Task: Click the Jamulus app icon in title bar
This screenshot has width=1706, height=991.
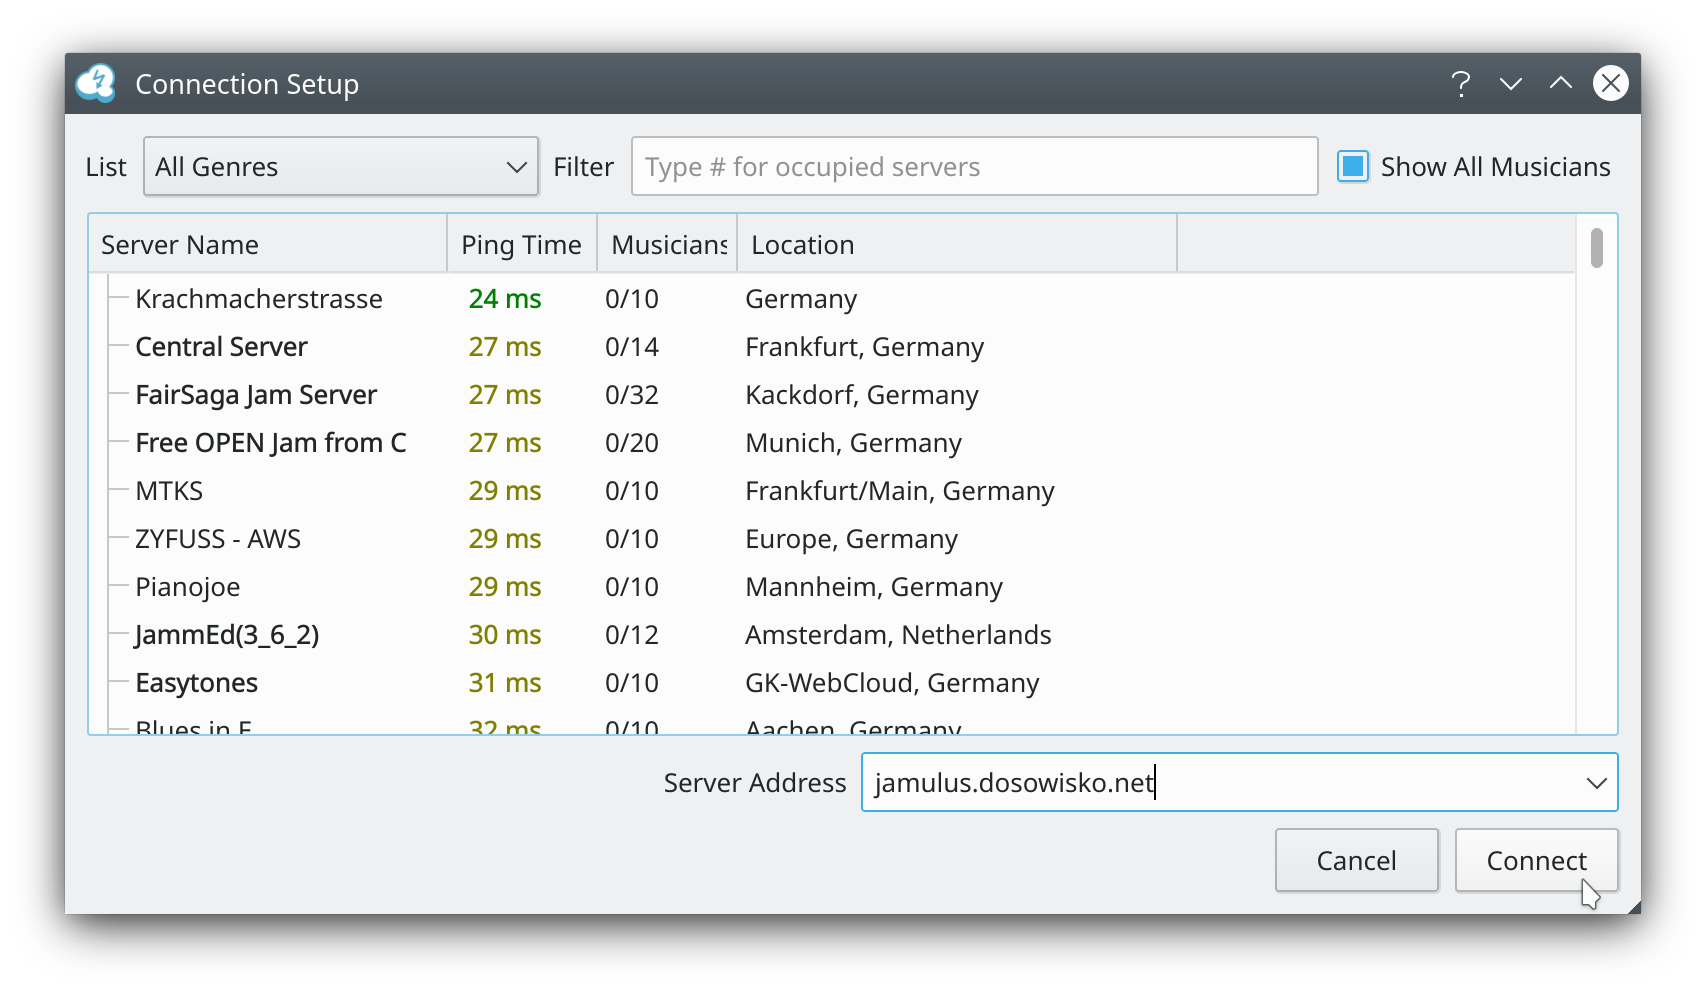Action: [97, 84]
